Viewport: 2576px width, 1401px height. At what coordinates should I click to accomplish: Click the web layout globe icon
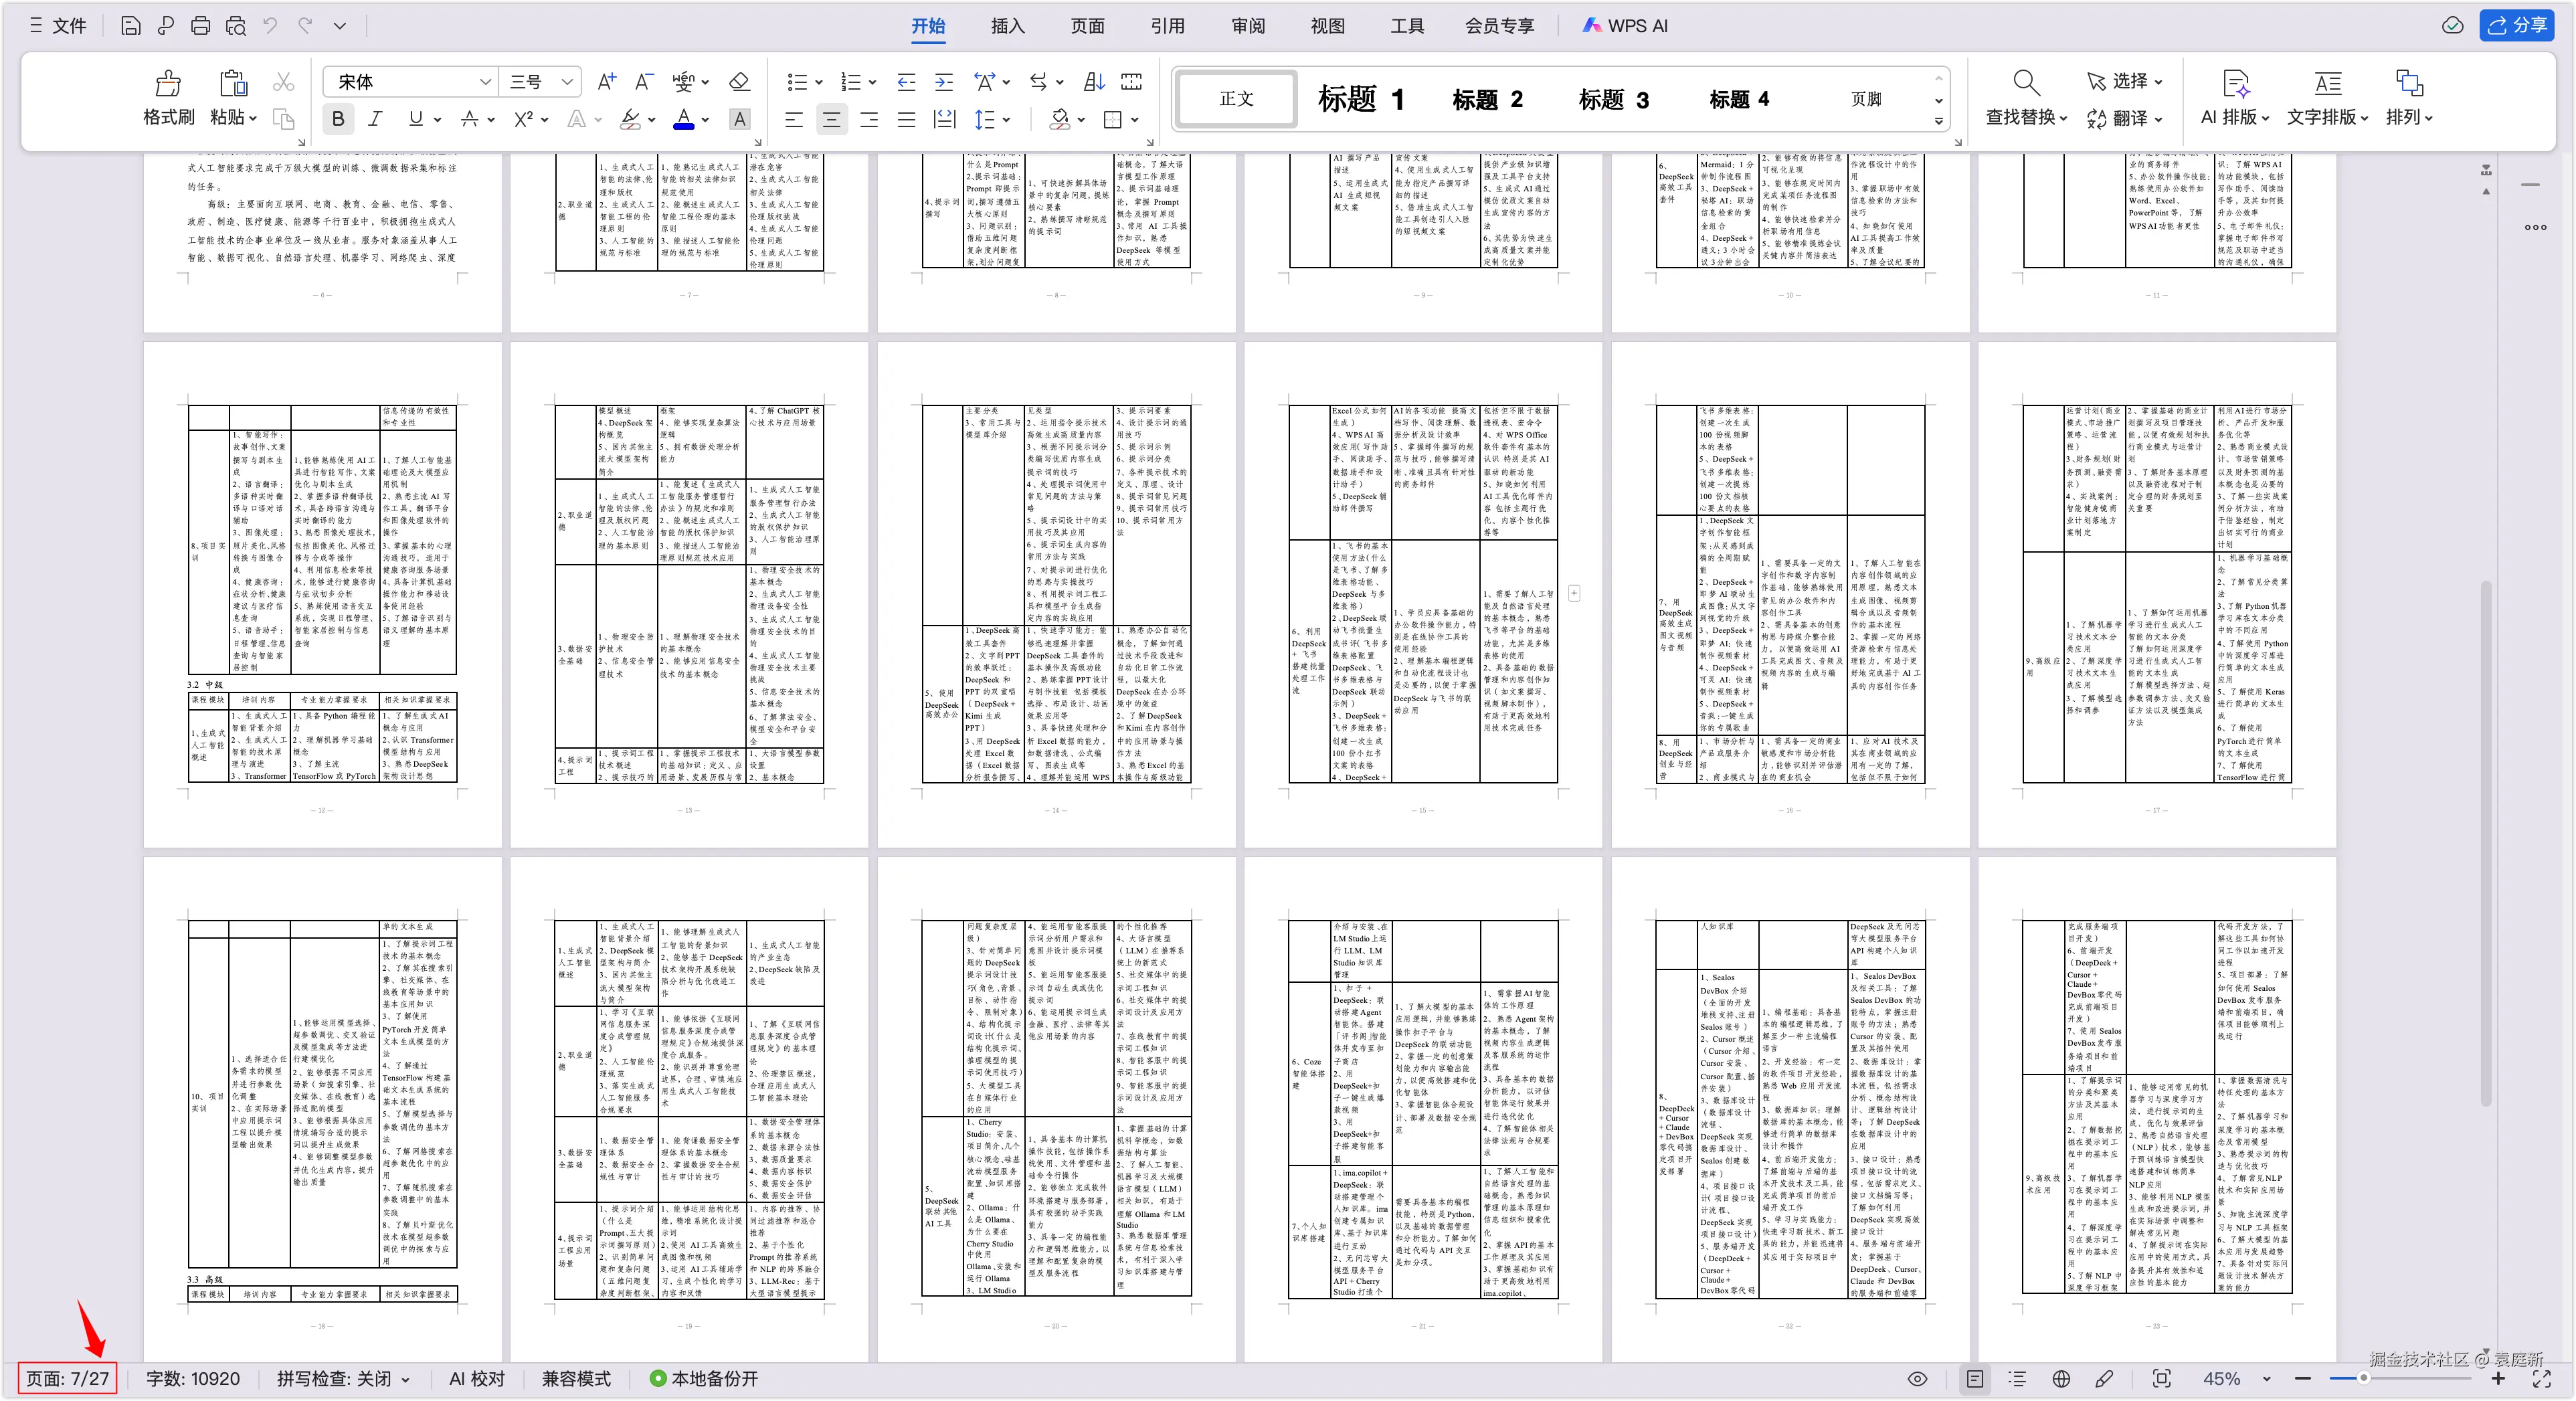(2061, 1379)
